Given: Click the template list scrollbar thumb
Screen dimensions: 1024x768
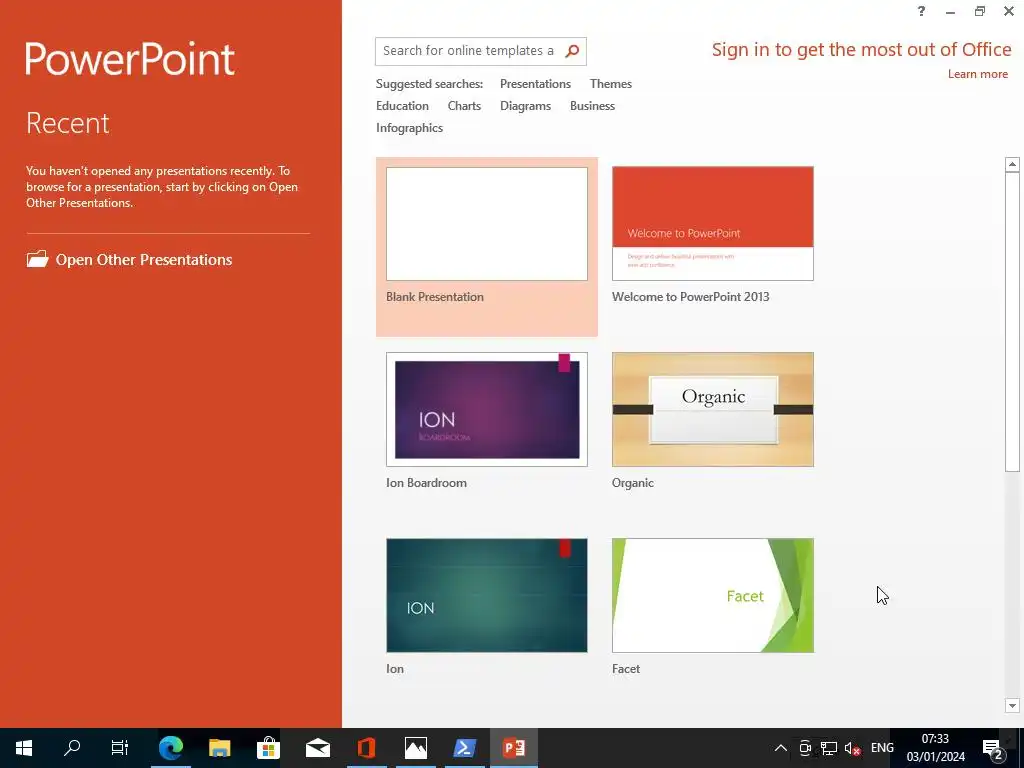Looking at the screenshot, I should click(1012, 322).
